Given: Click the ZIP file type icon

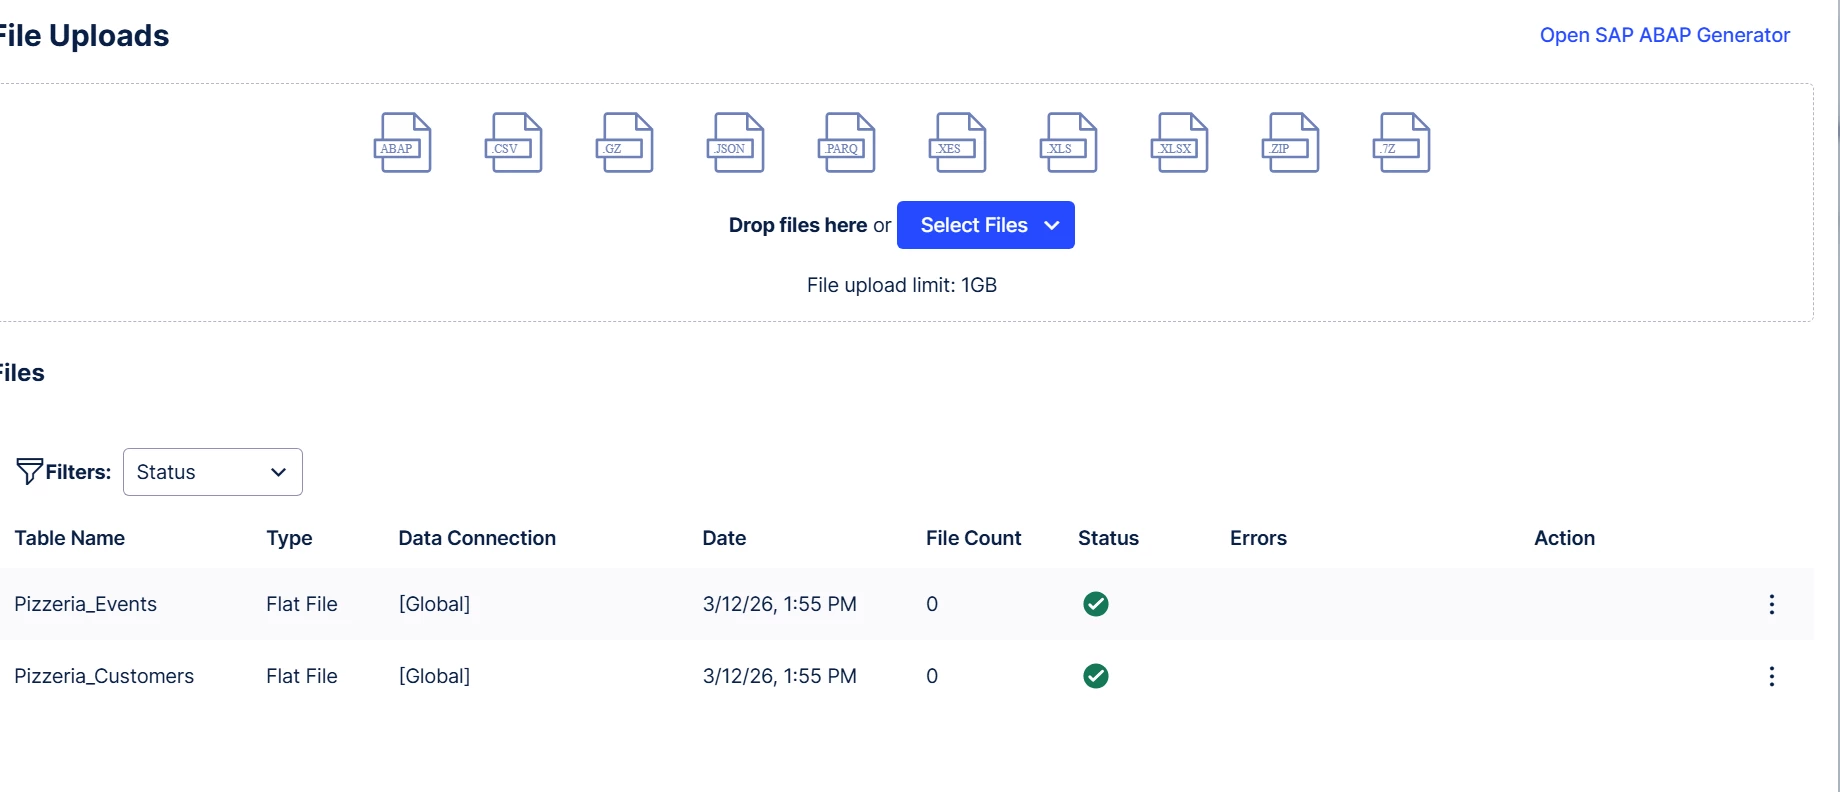Looking at the screenshot, I should point(1290,143).
